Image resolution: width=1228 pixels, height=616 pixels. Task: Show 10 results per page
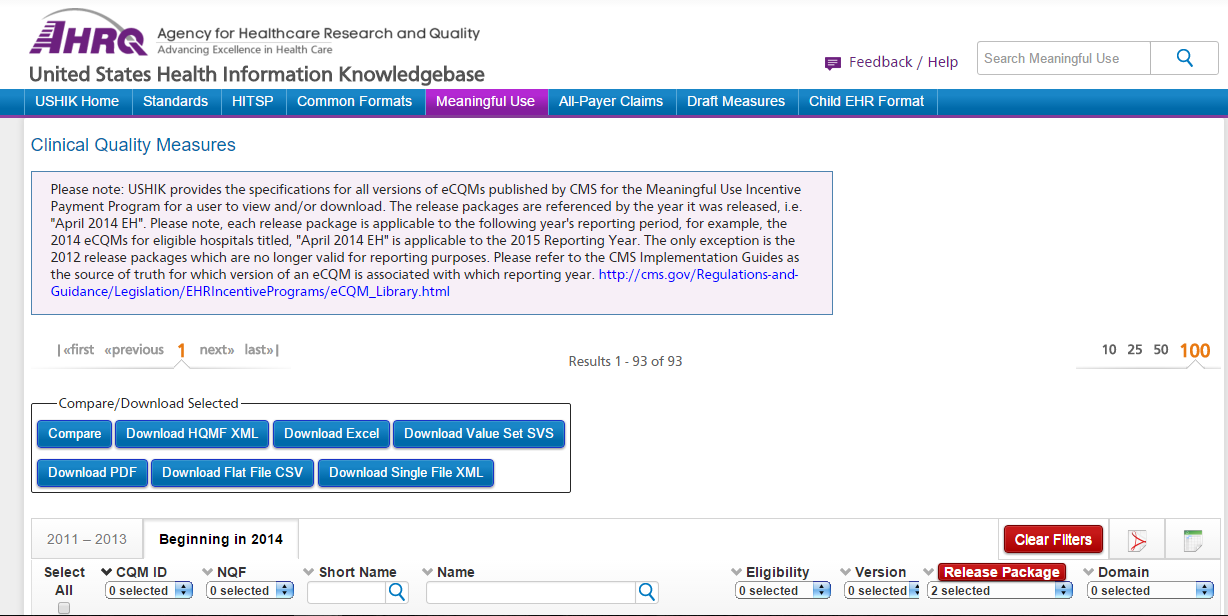[1109, 350]
